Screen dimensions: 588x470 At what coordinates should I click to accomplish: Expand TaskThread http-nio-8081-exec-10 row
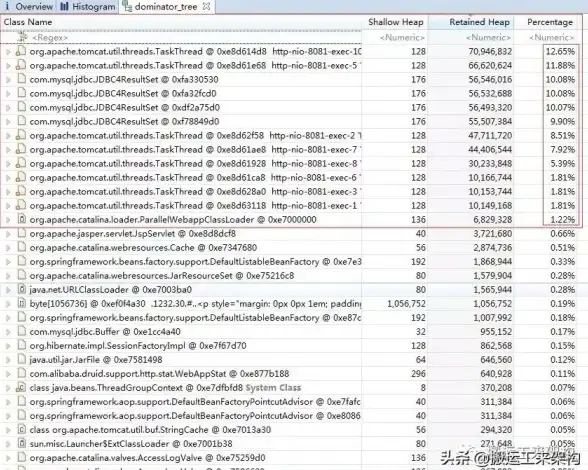(x=8, y=52)
